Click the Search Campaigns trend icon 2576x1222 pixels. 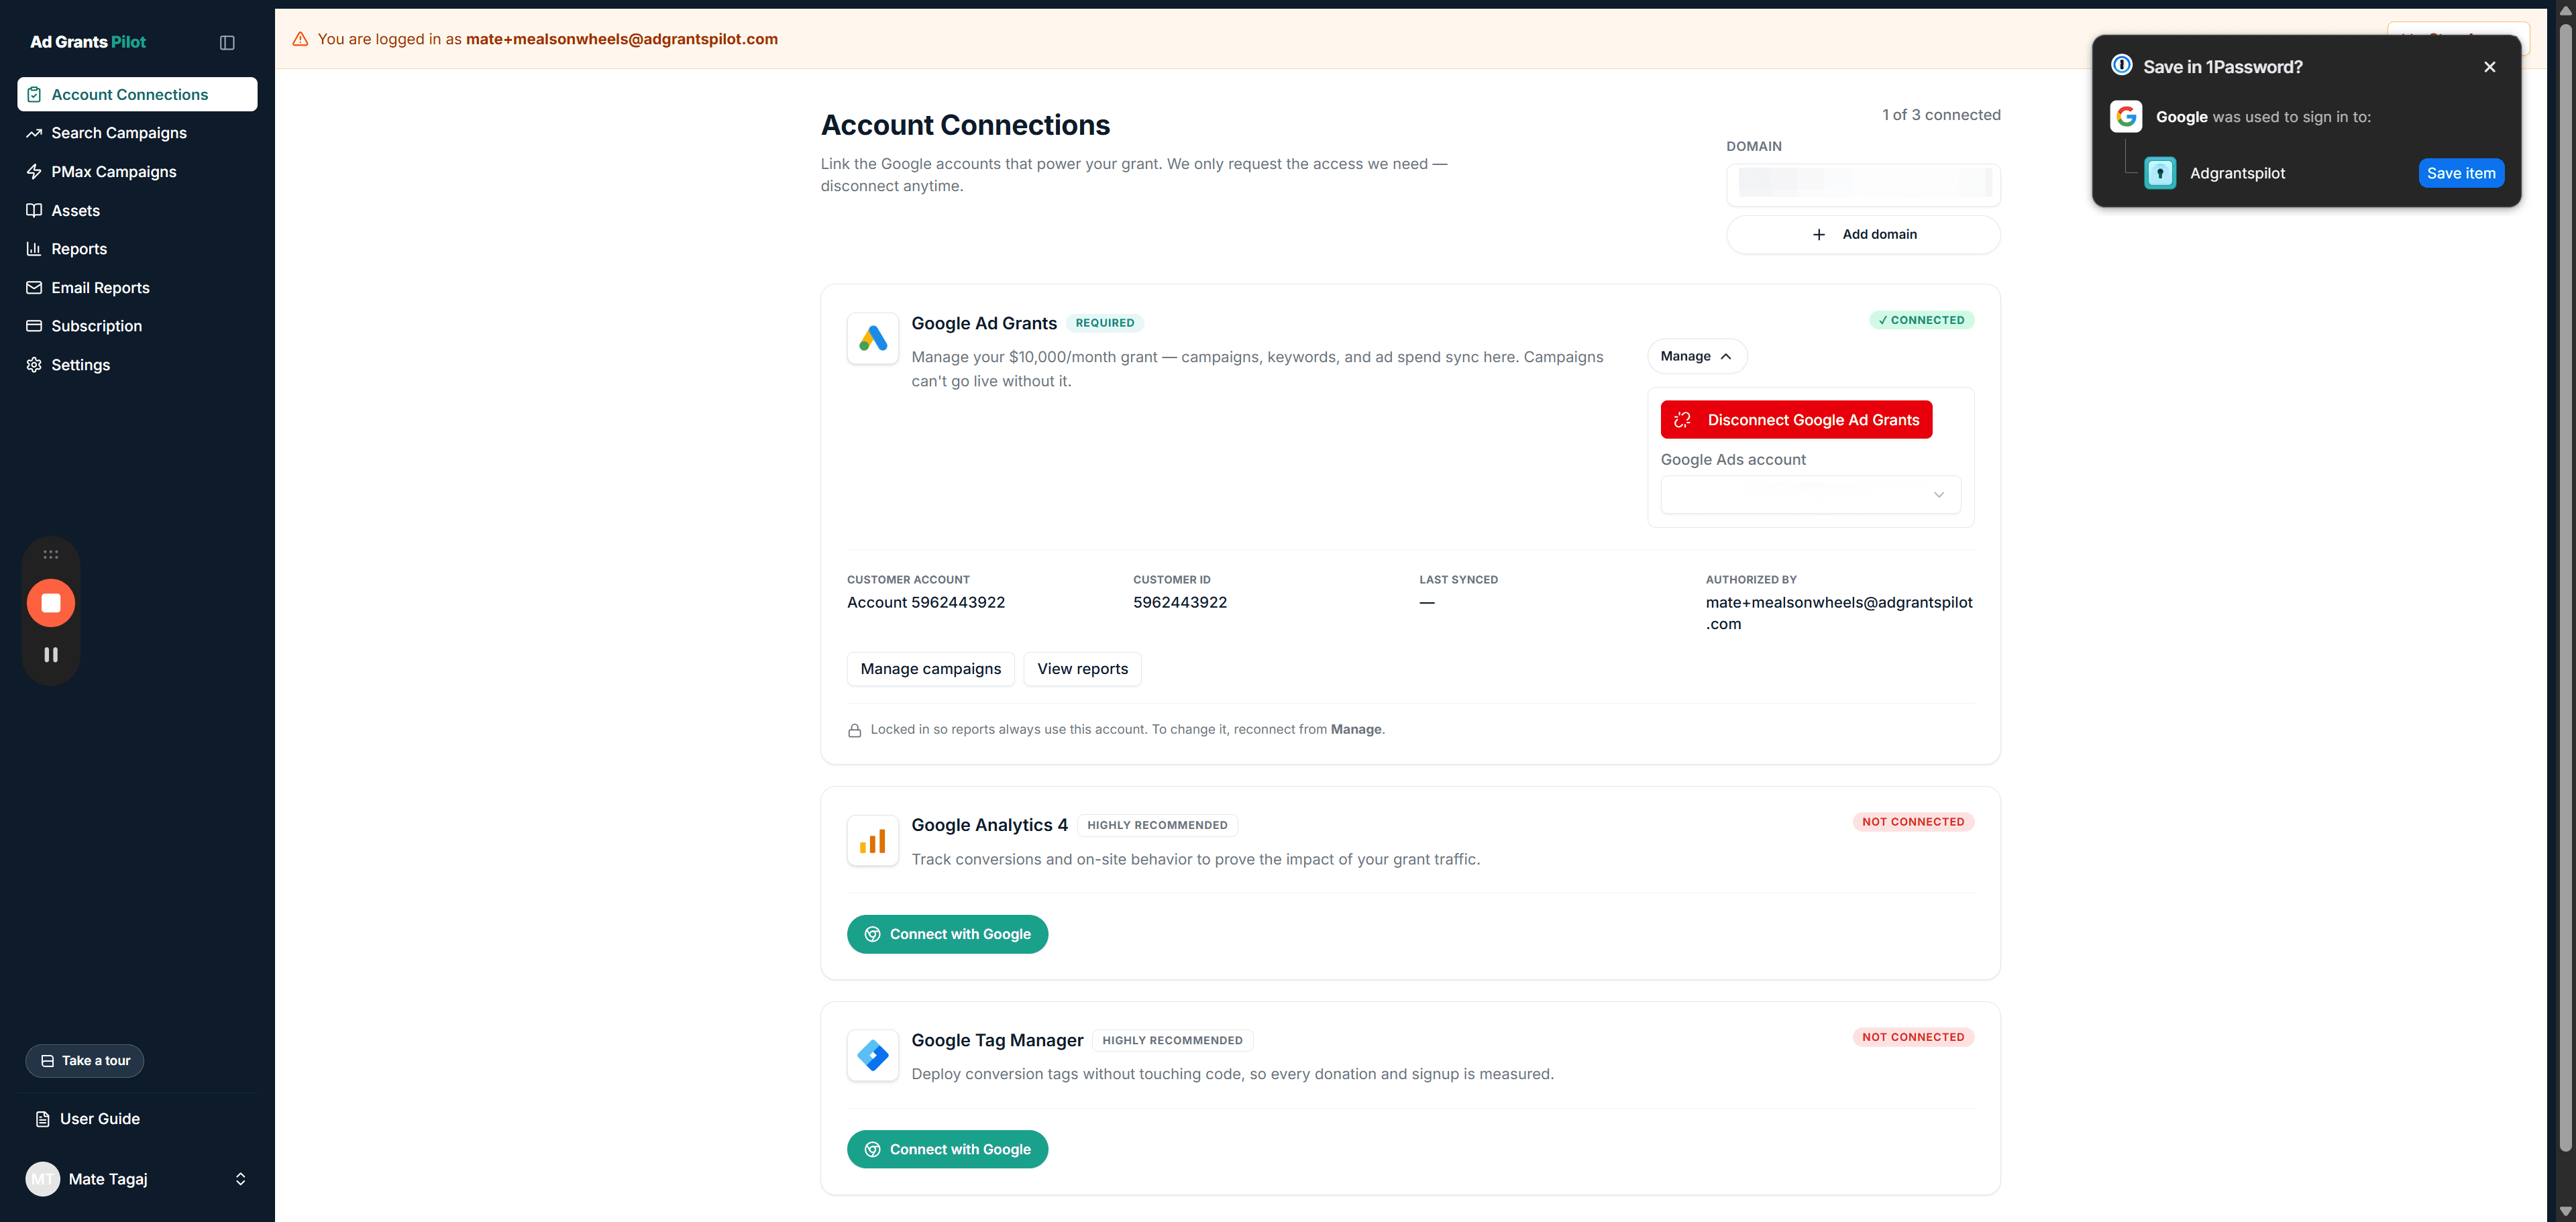34,133
